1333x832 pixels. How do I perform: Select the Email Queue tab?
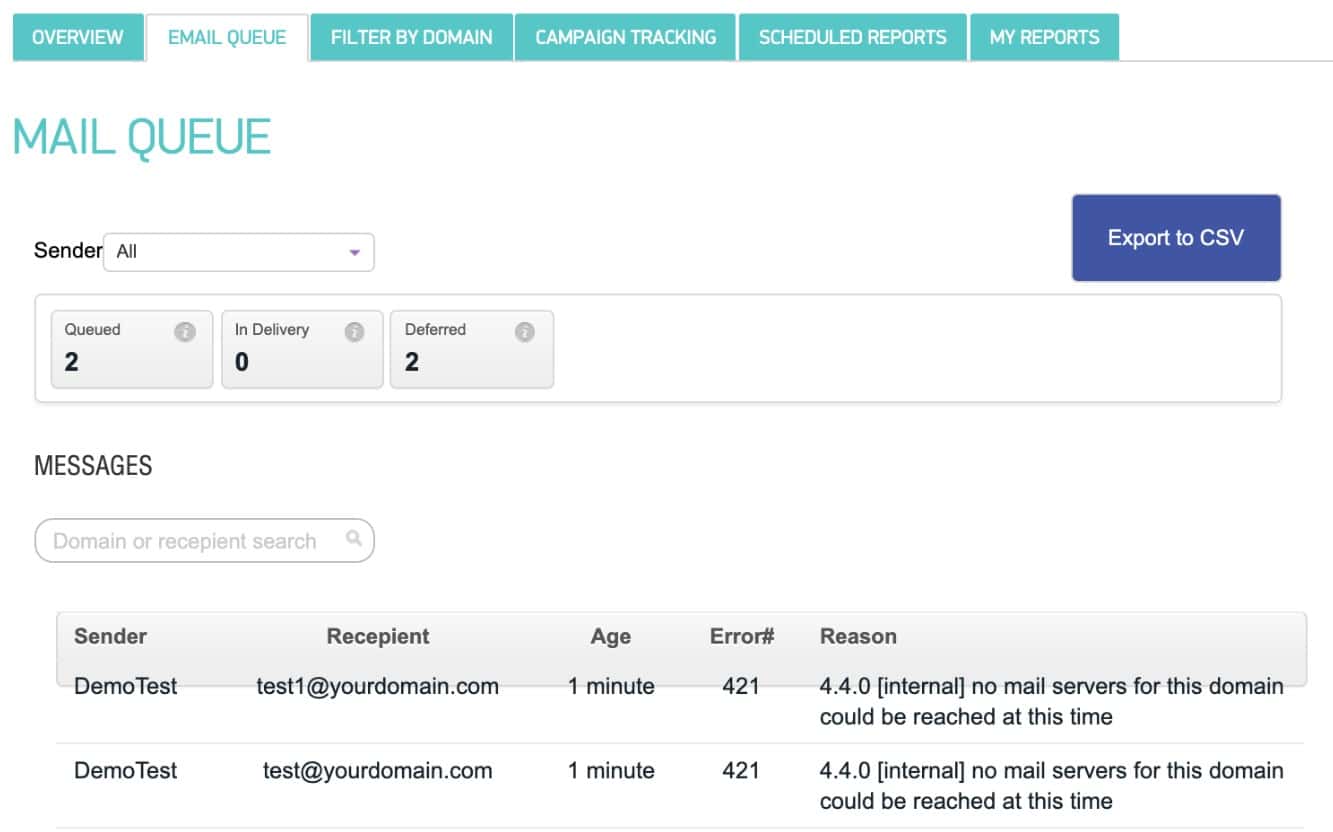[x=225, y=36]
